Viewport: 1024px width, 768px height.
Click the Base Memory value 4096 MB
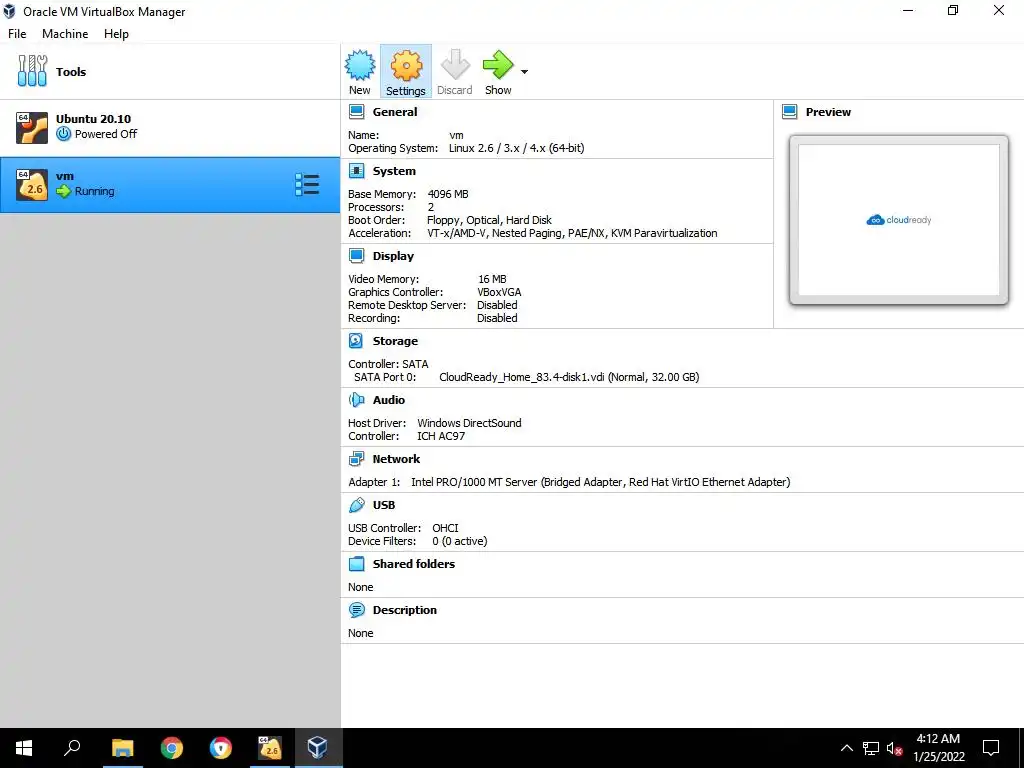coord(448,194)
